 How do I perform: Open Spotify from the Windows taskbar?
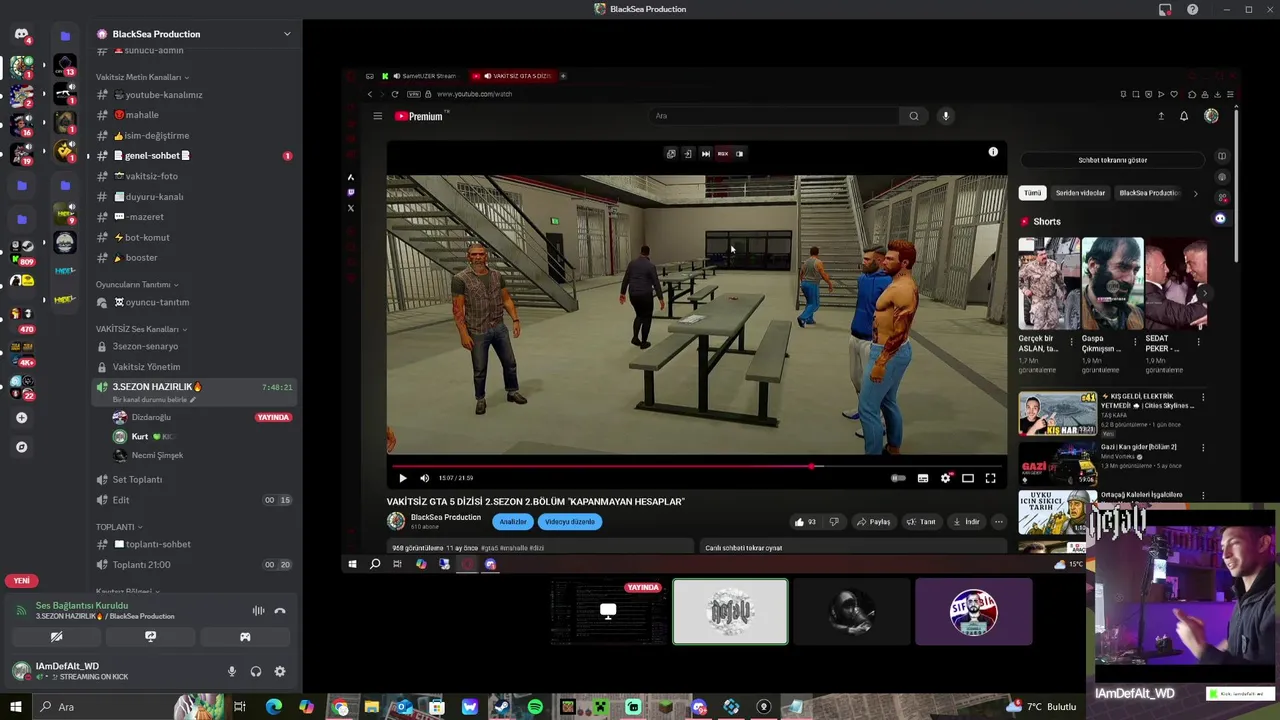point(535,707)
